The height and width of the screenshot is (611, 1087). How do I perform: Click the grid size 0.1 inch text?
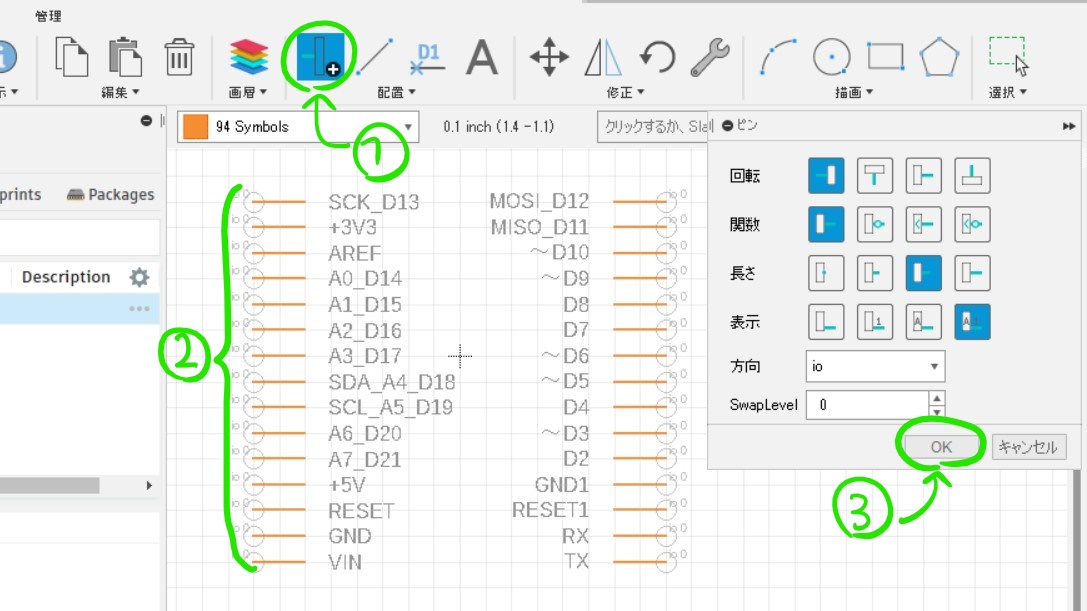[498, 127]
